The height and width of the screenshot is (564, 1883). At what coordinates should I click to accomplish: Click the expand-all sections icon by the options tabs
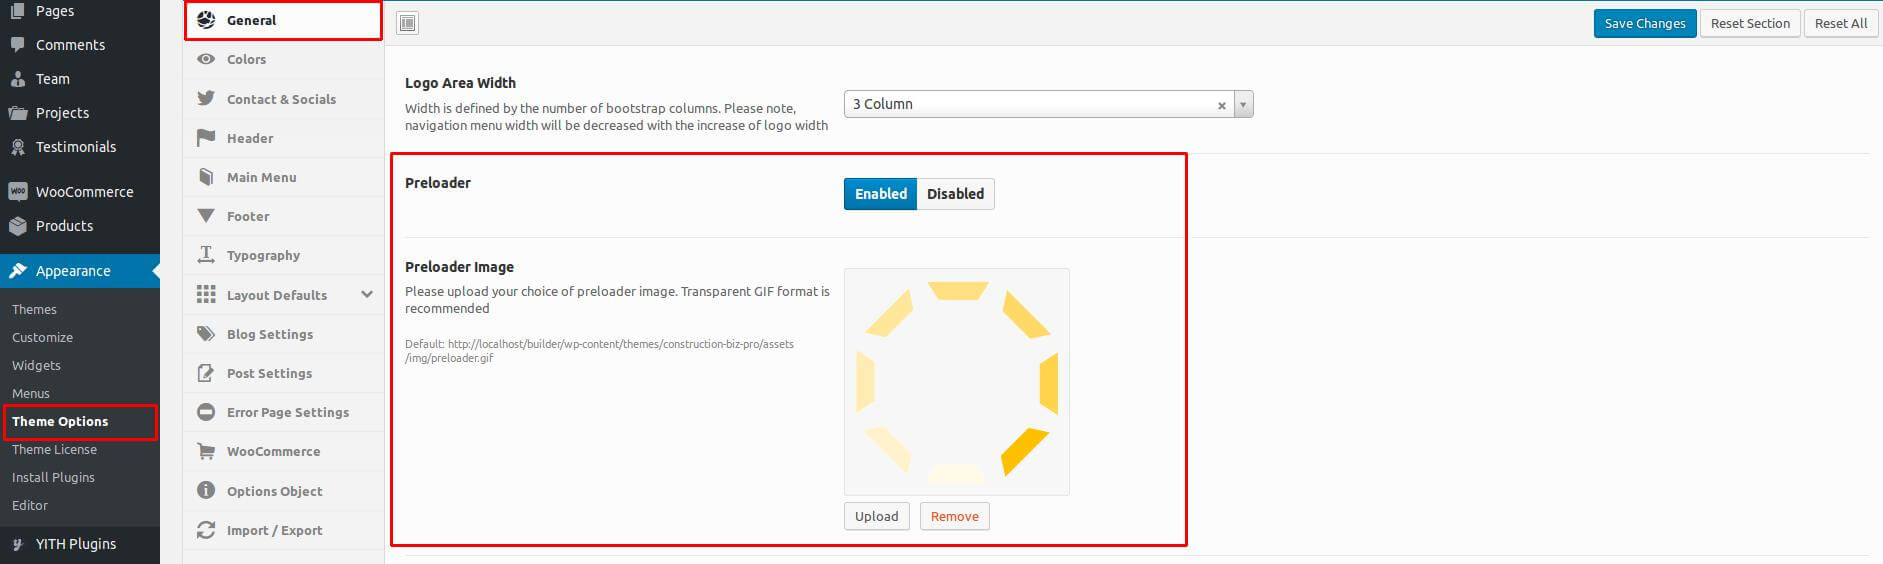pos(407,23)
